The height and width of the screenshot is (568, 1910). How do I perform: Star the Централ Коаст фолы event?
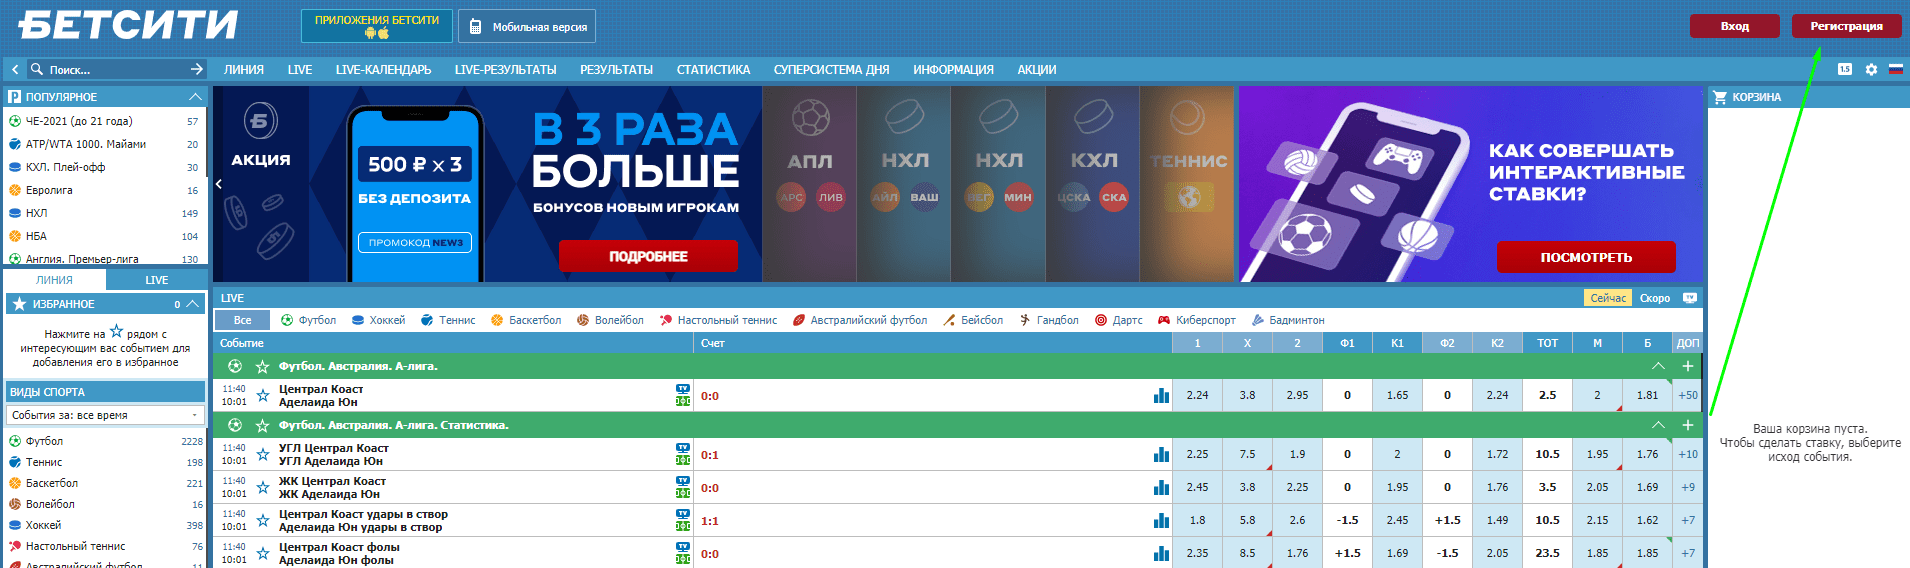tap(263, 553)
